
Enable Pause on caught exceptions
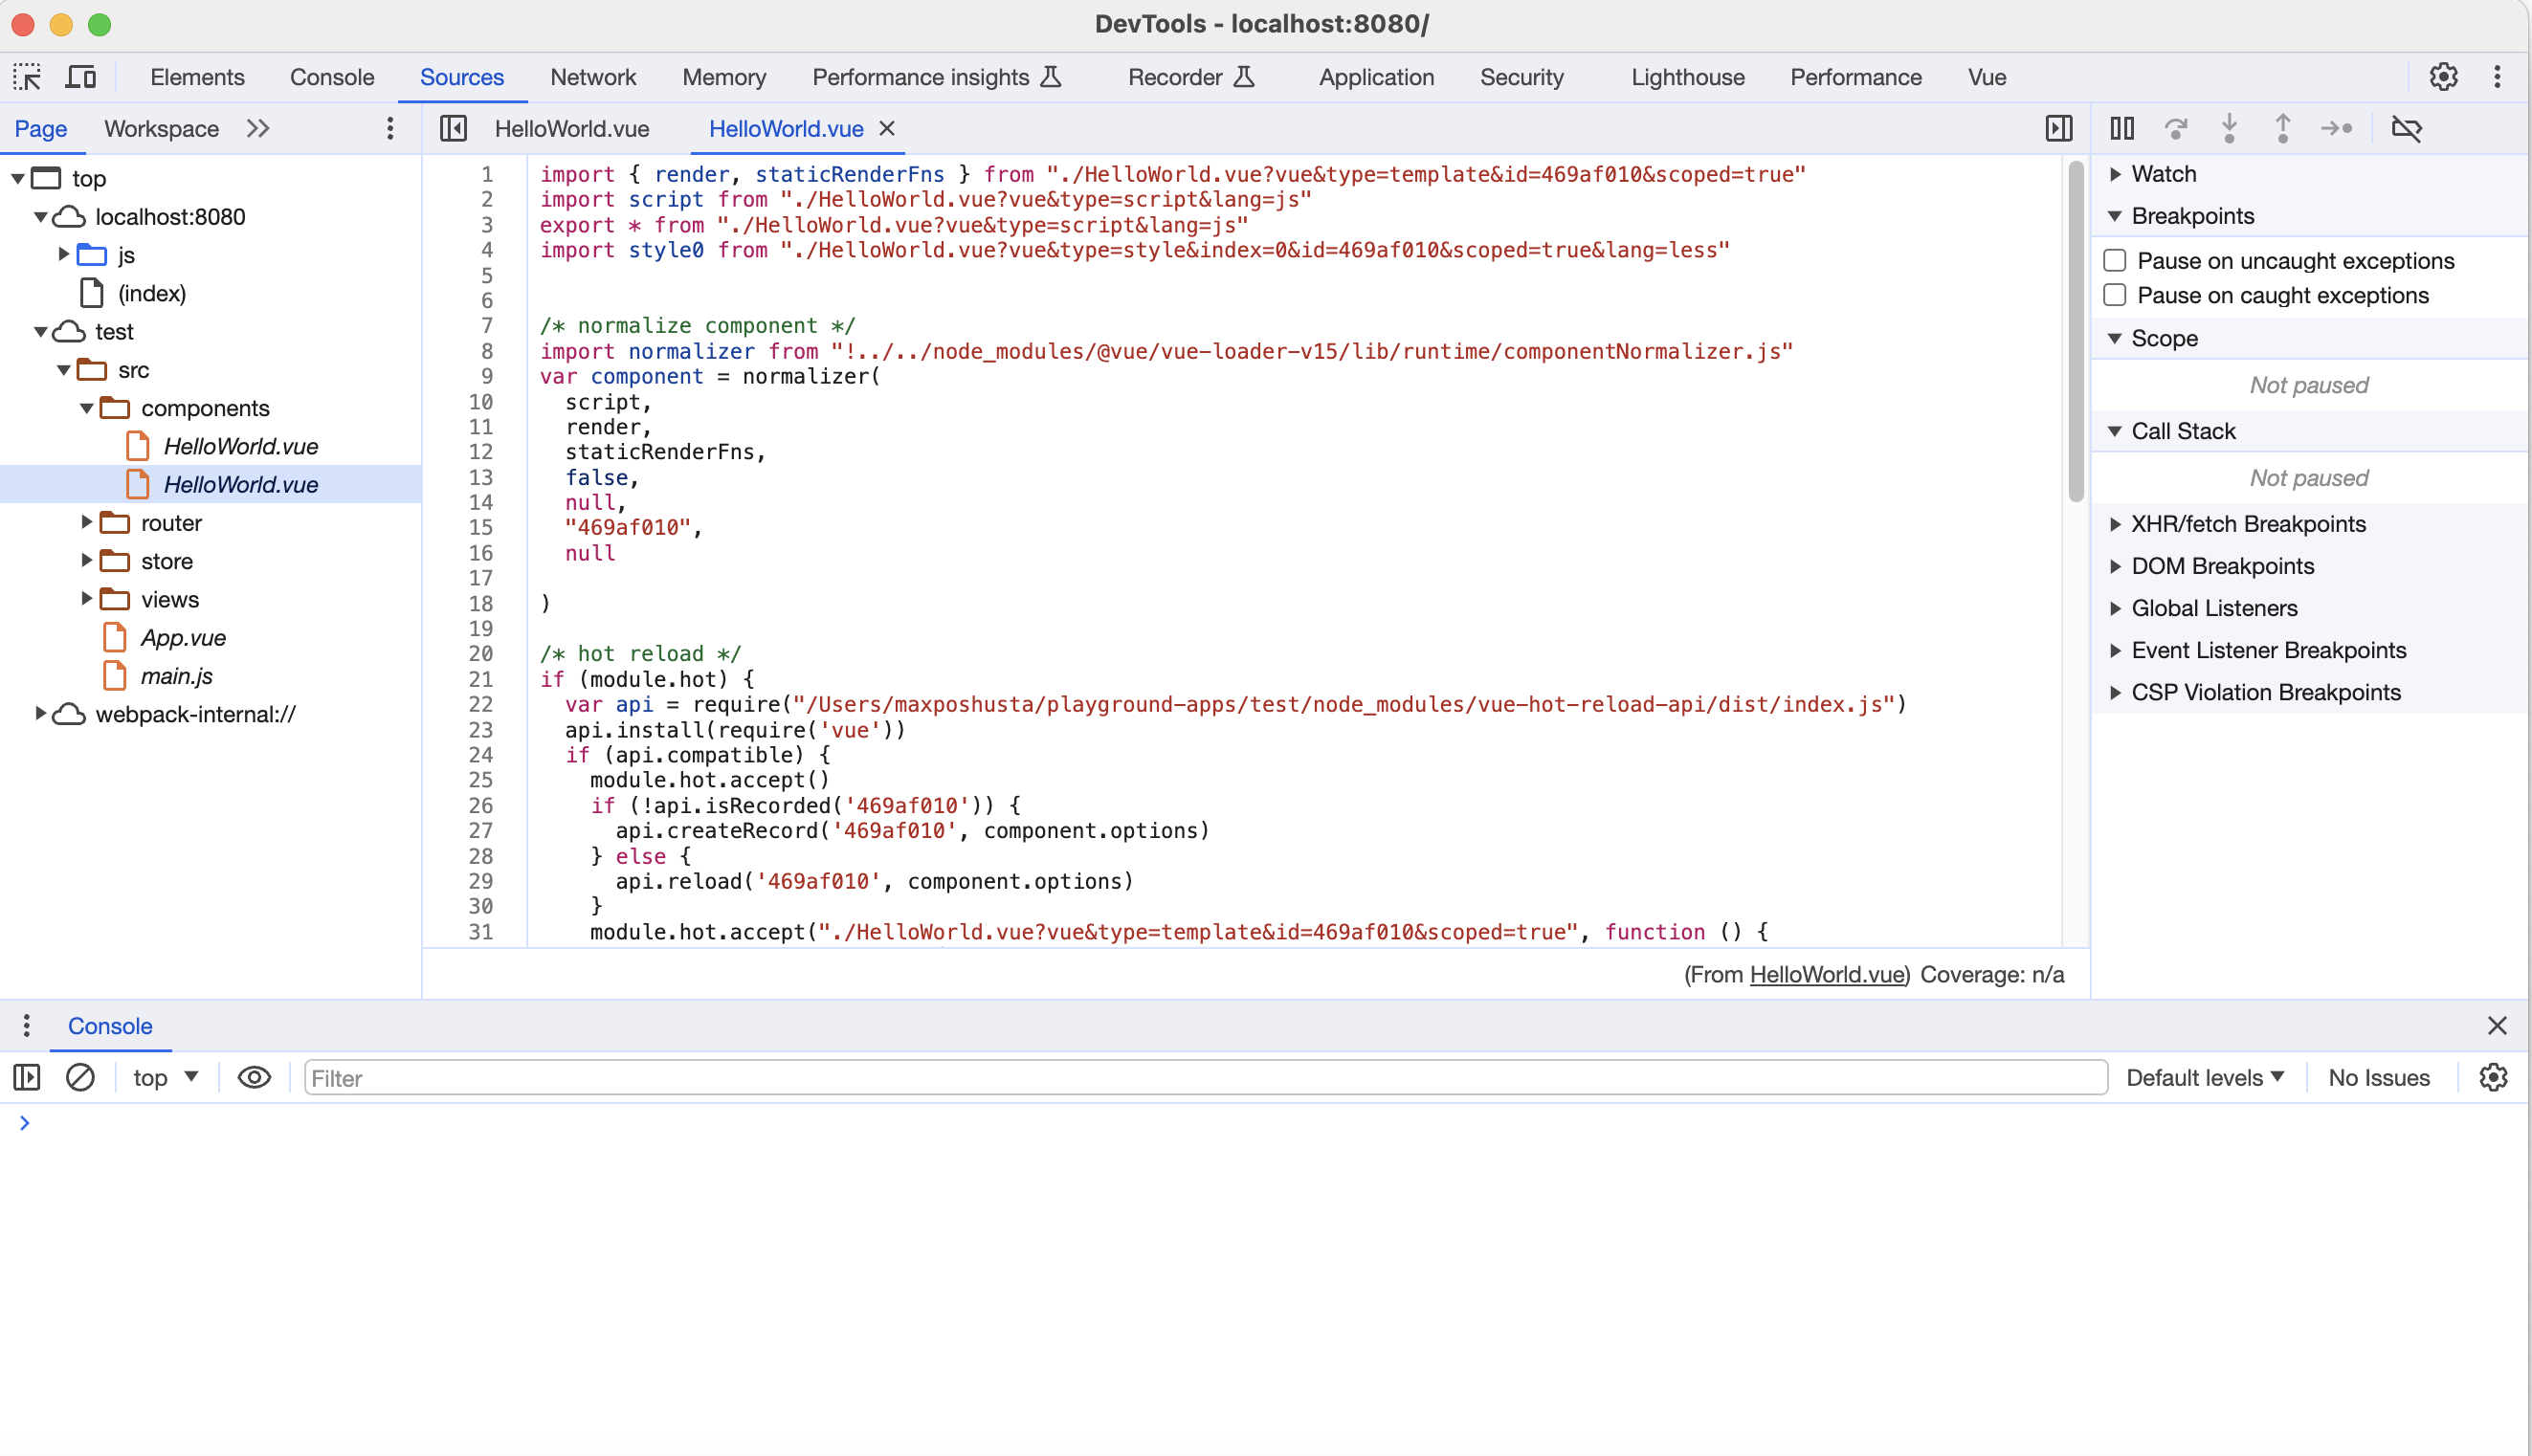(x=2115, y=295)
